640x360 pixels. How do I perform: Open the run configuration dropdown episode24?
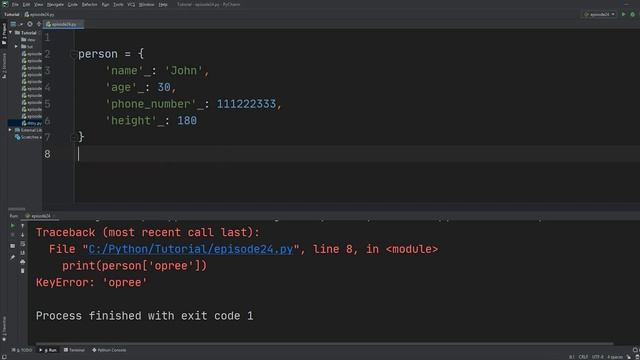(x=599, y=14)
